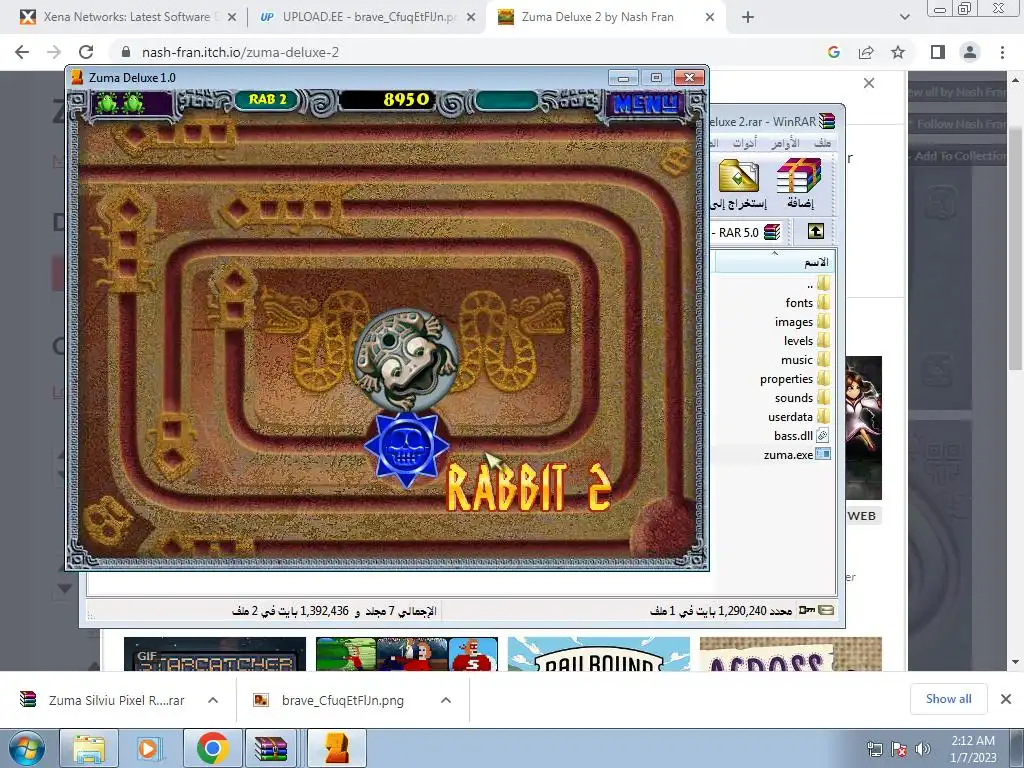Open the MENU button in Zuma
Viewport: 1024px width, 768px height.
point(647,103)
